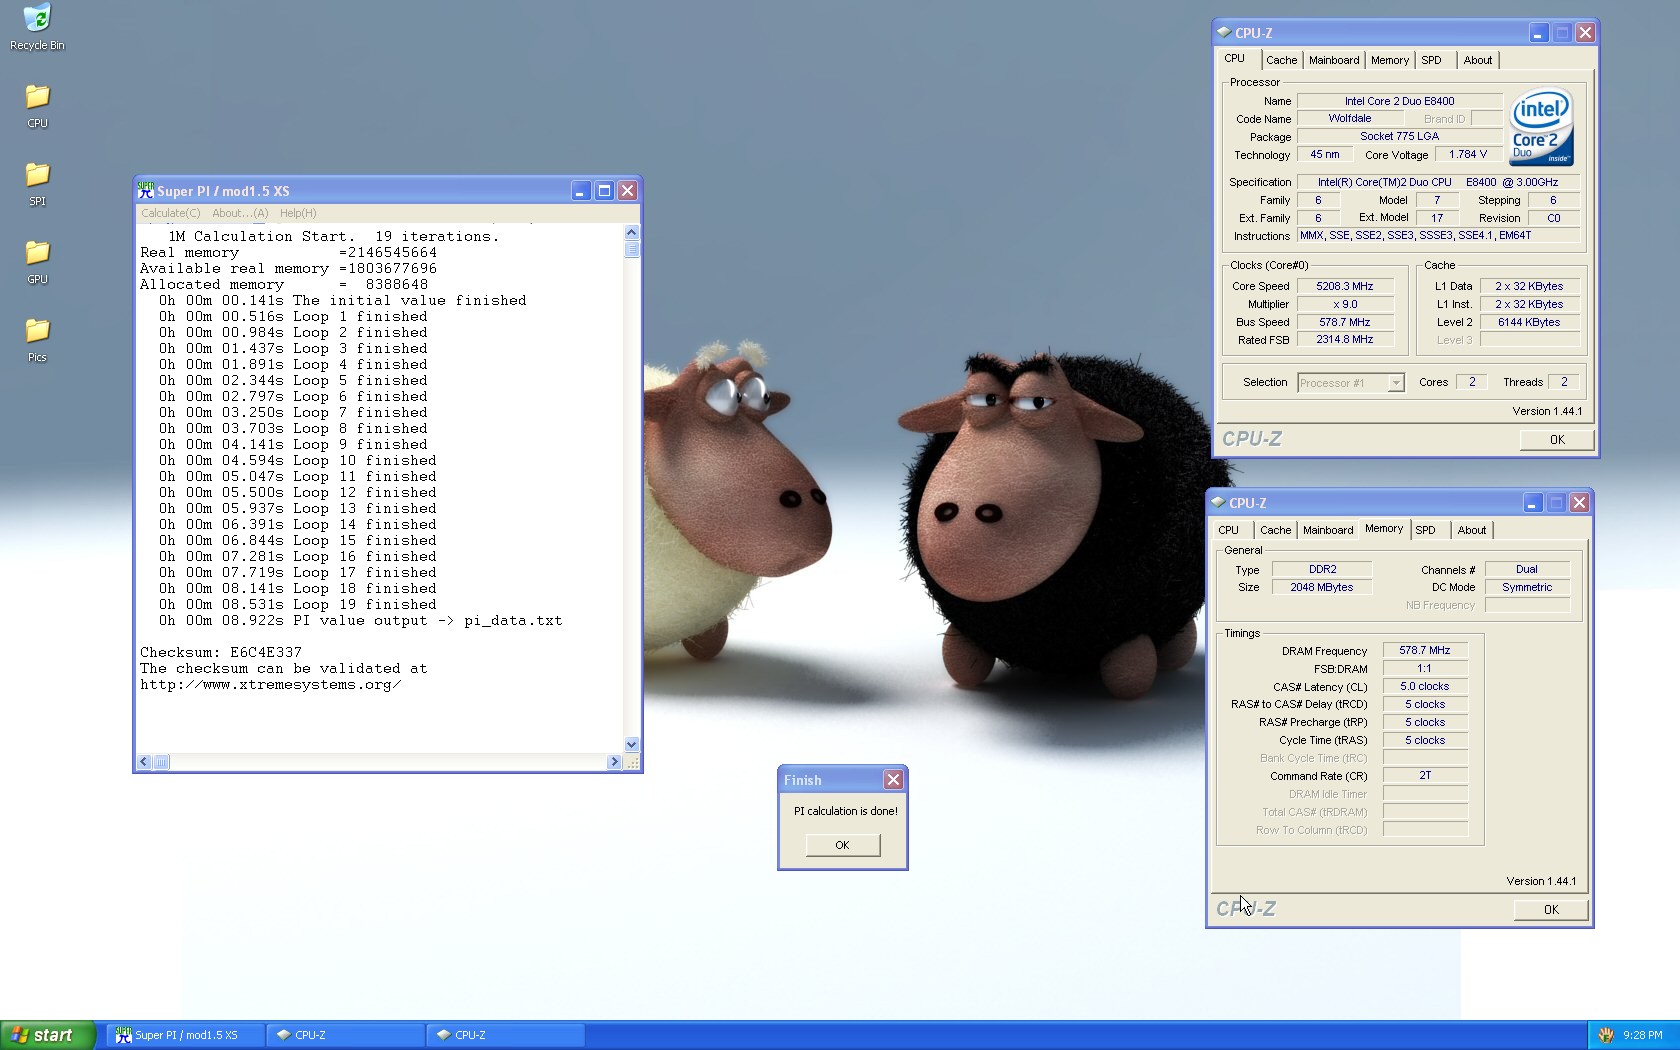Click the Rated FSB value 2314.8 MHz
The width and height of the screenshot is (1680, 1050).
[1345, 339]
